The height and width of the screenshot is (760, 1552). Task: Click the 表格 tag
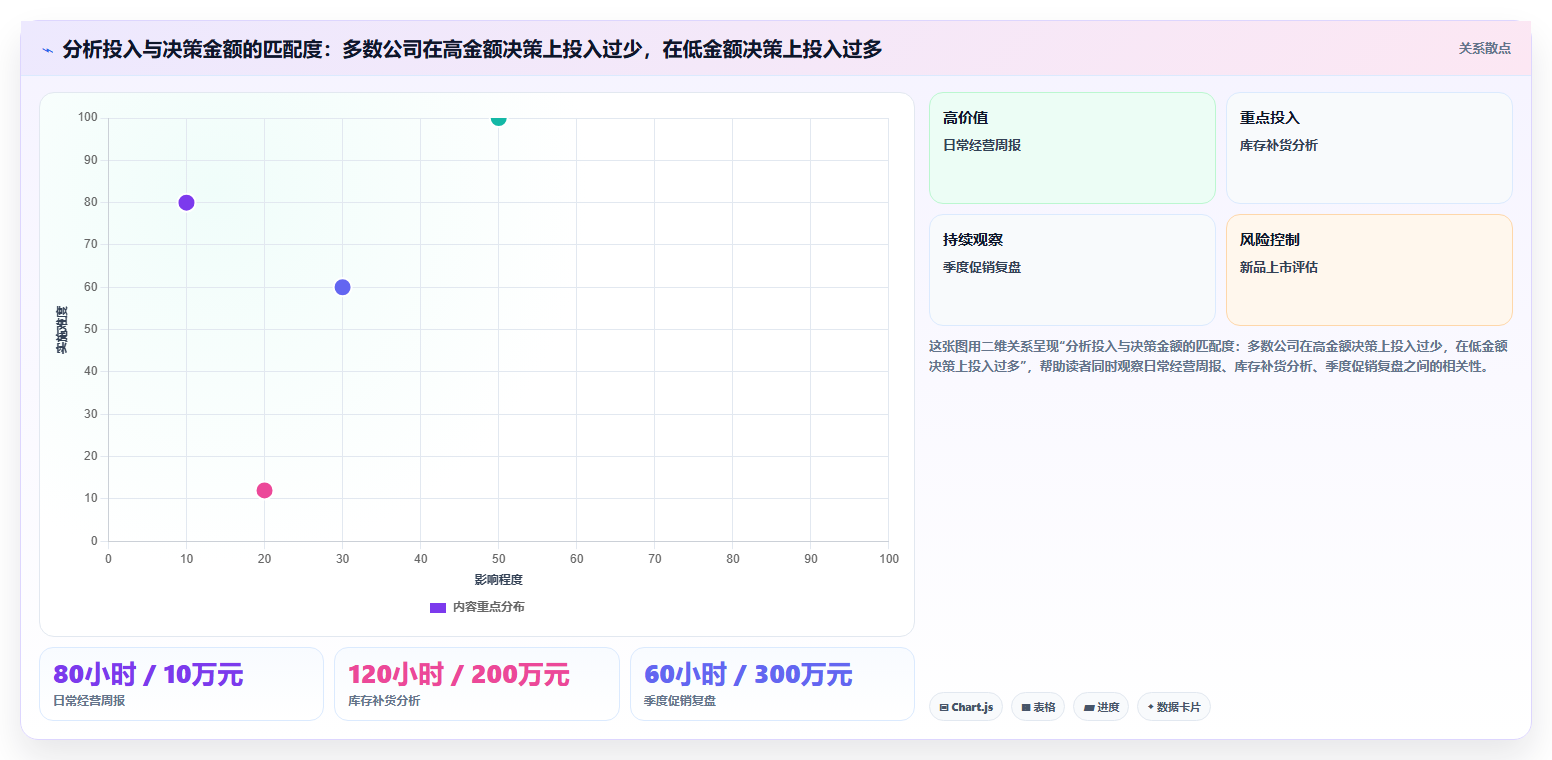point(1038,707)
